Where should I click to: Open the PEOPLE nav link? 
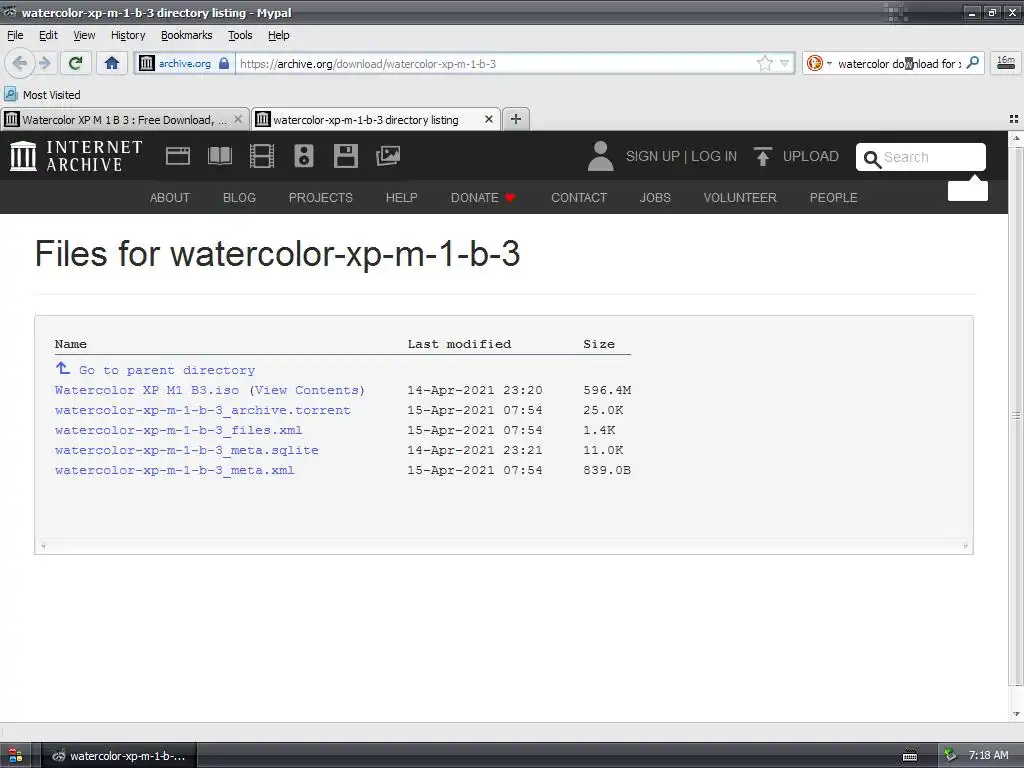click(x=833, y=198)
